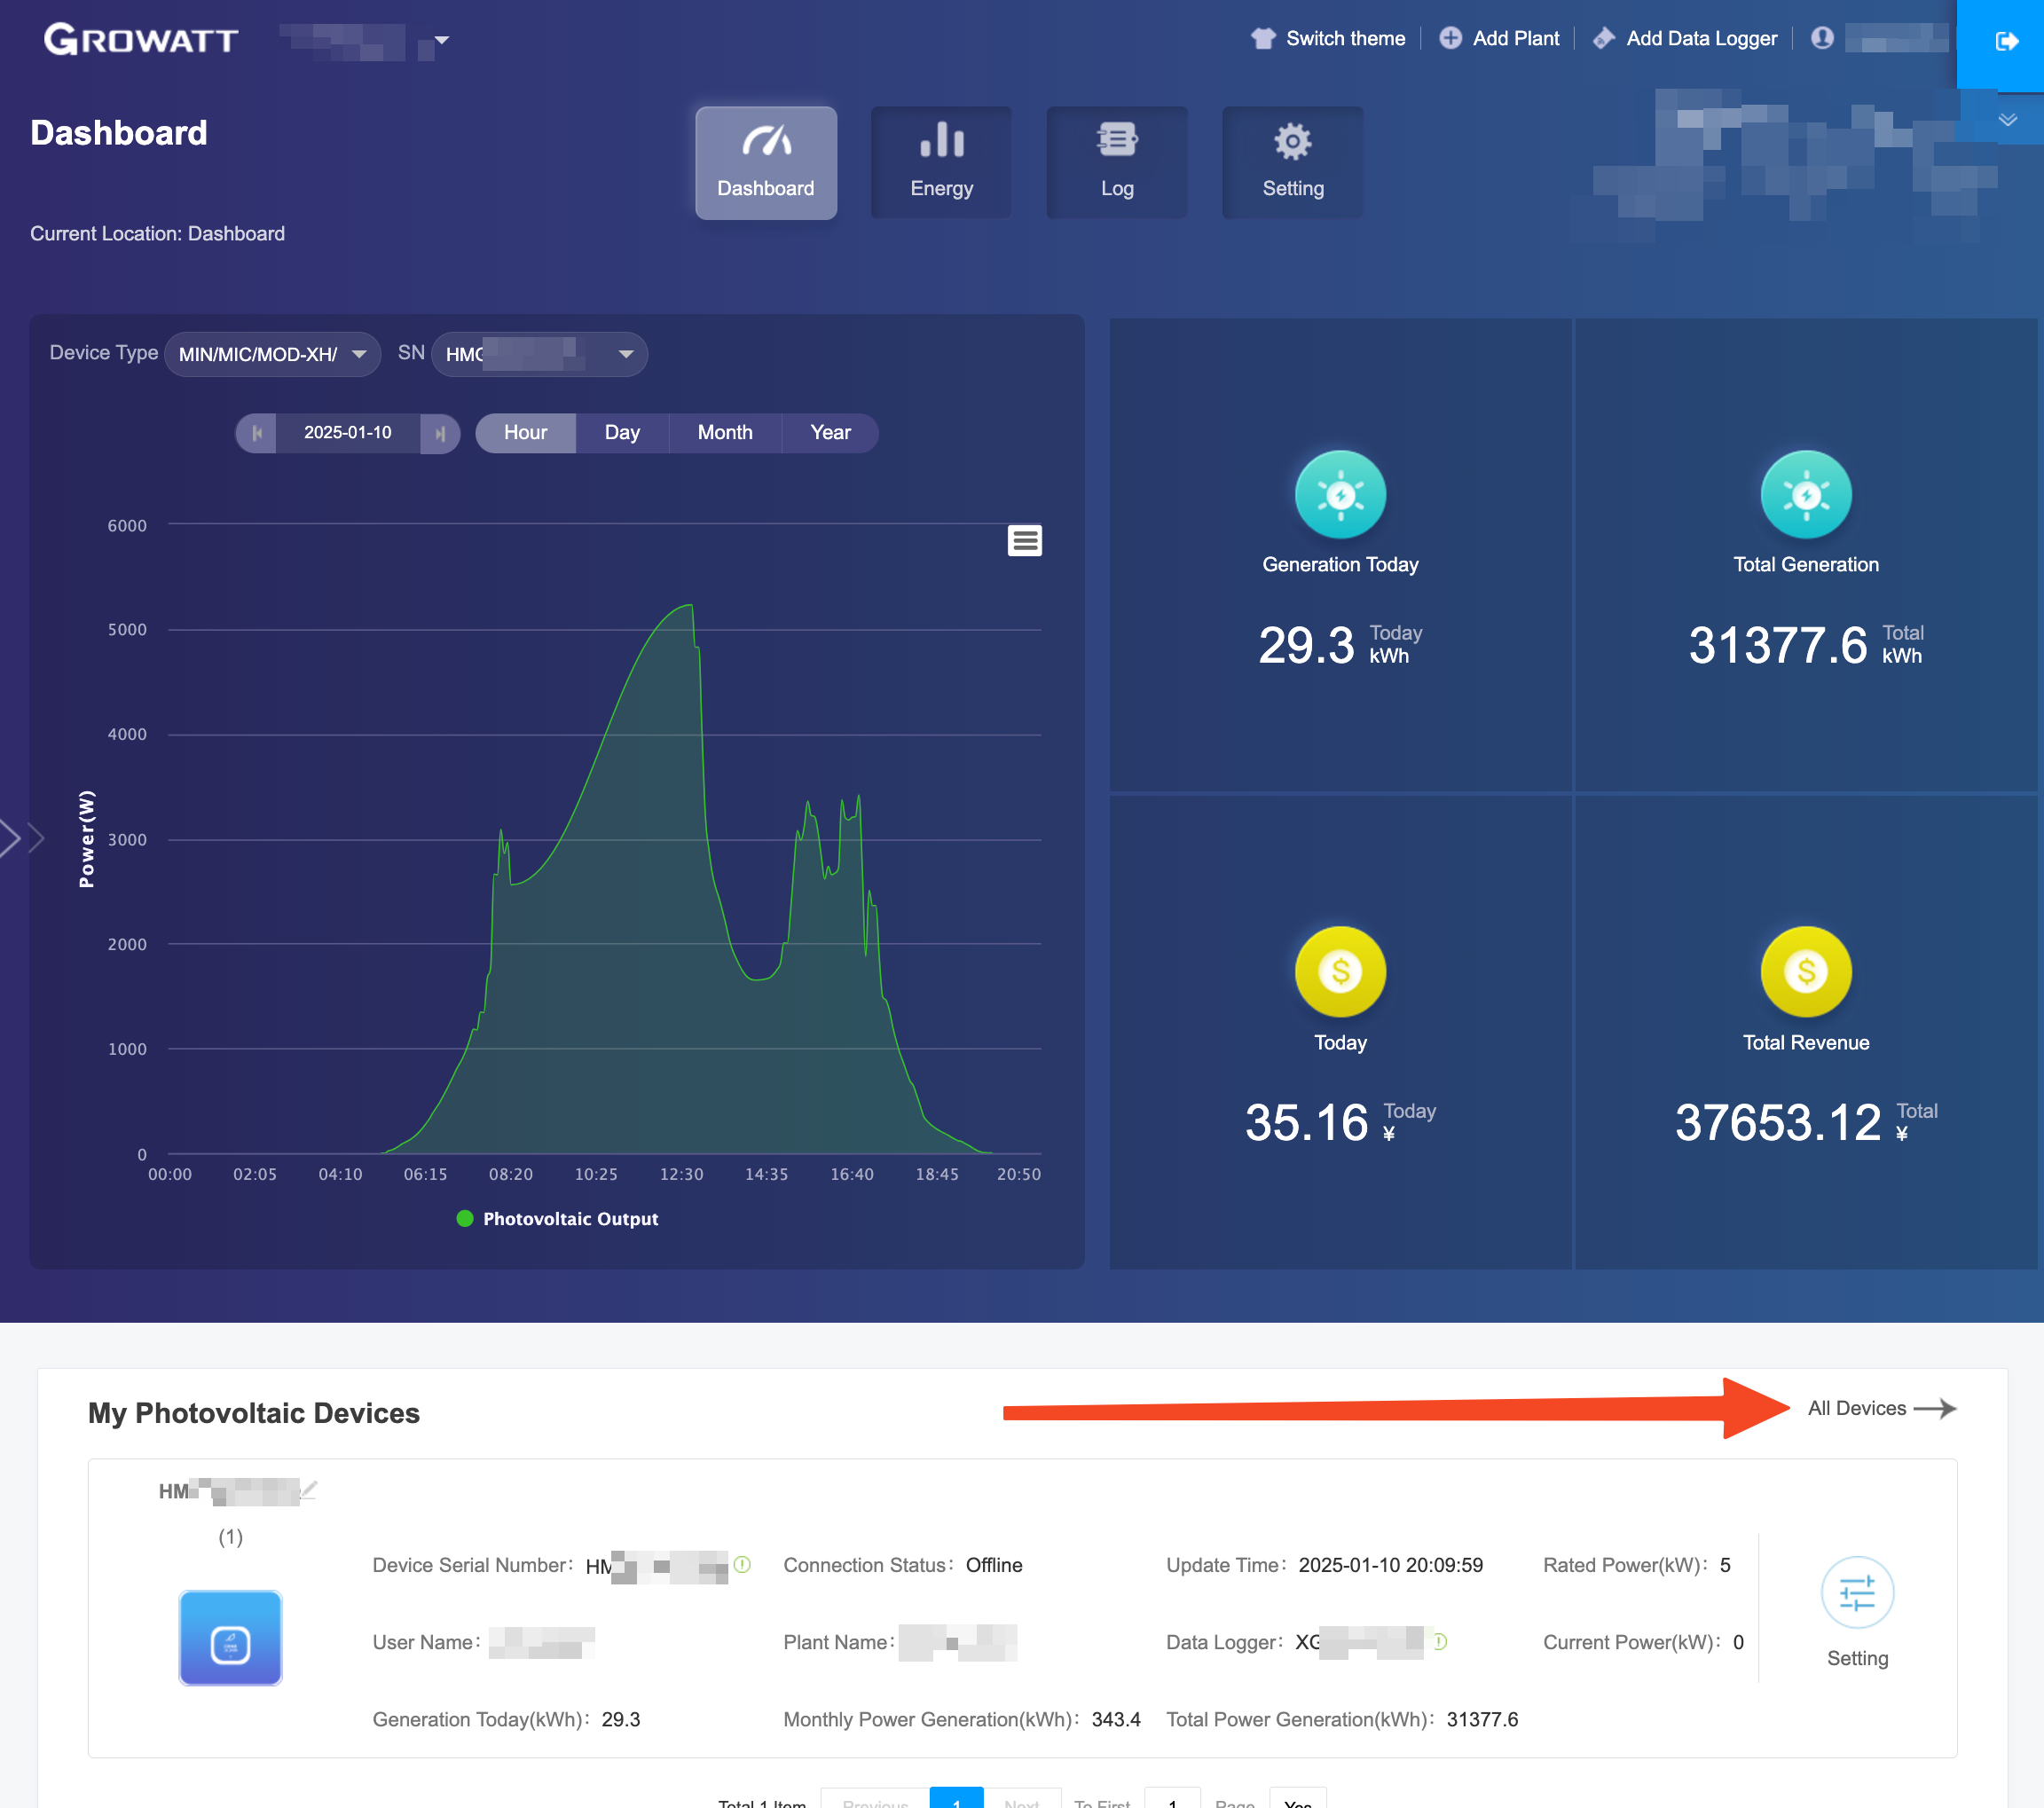The height and width of the screenshot is (1808, 2044).
Task: Open the chart hamburger menu icon
Action: [1024, 540]
